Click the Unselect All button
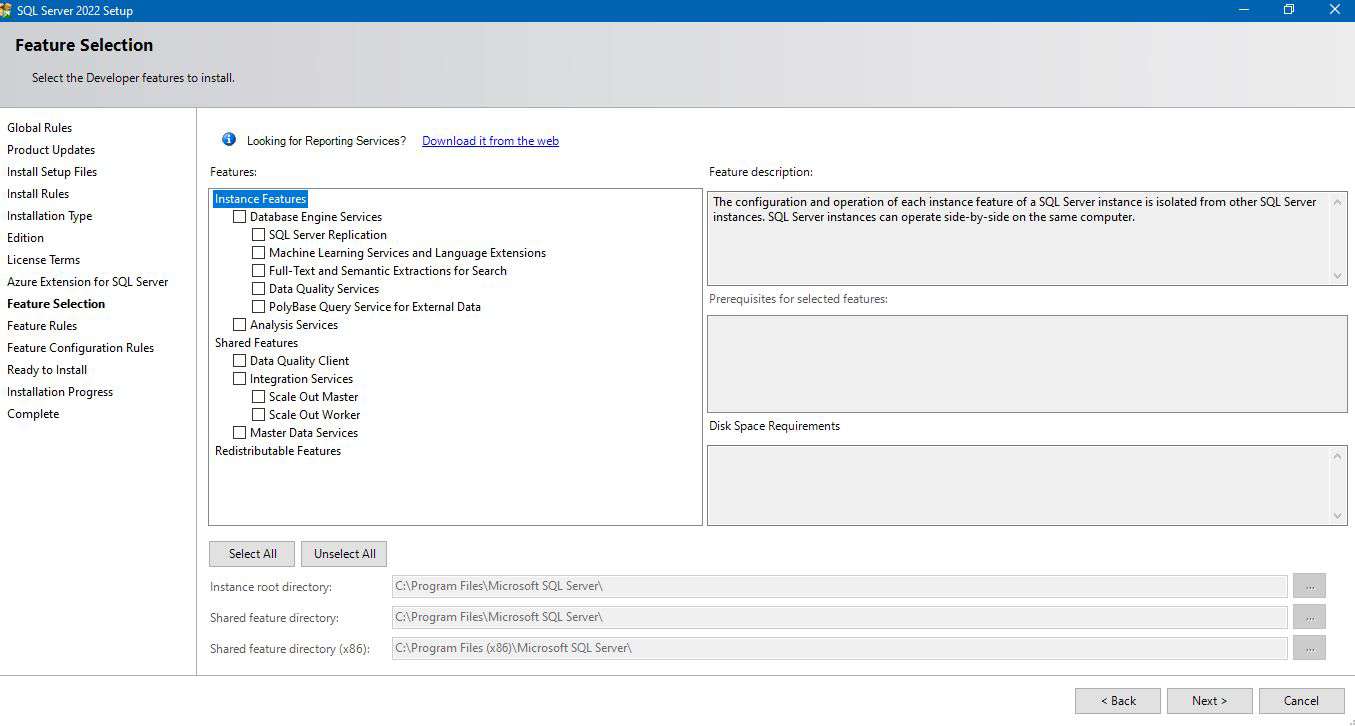The height and width of the screenshot is (726, 1355). [x=344, y=554]
